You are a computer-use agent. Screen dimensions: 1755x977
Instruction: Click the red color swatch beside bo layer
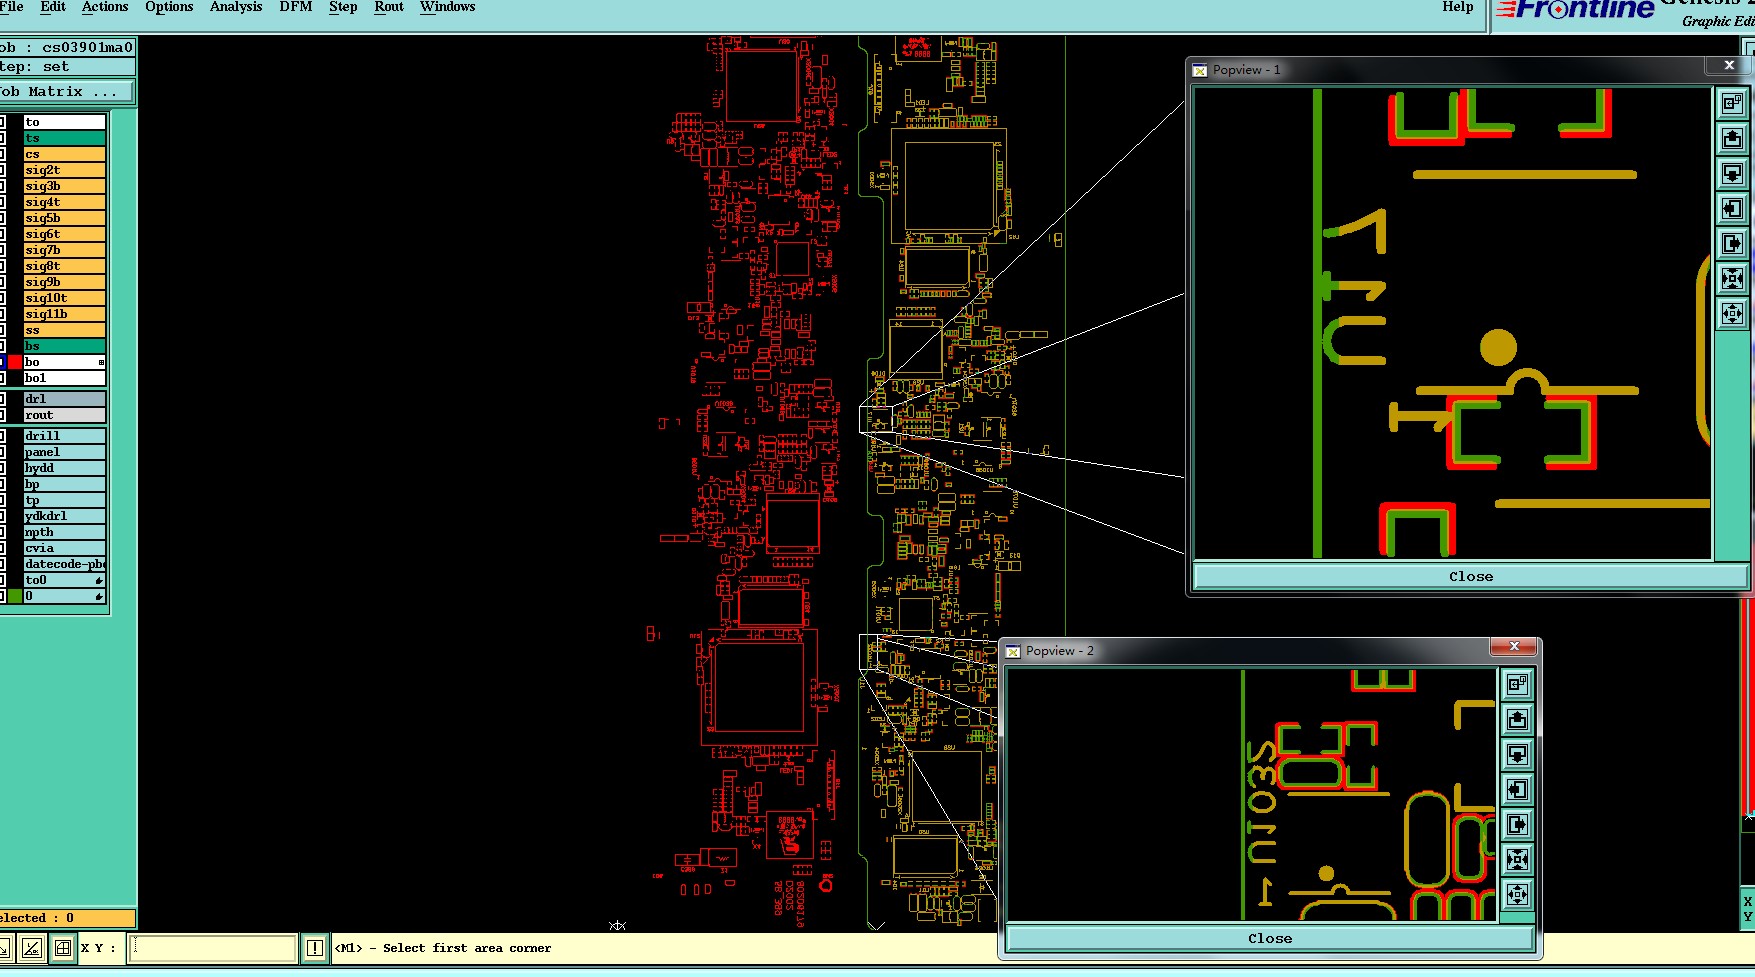pyautogui.click(x=15, y=362)
